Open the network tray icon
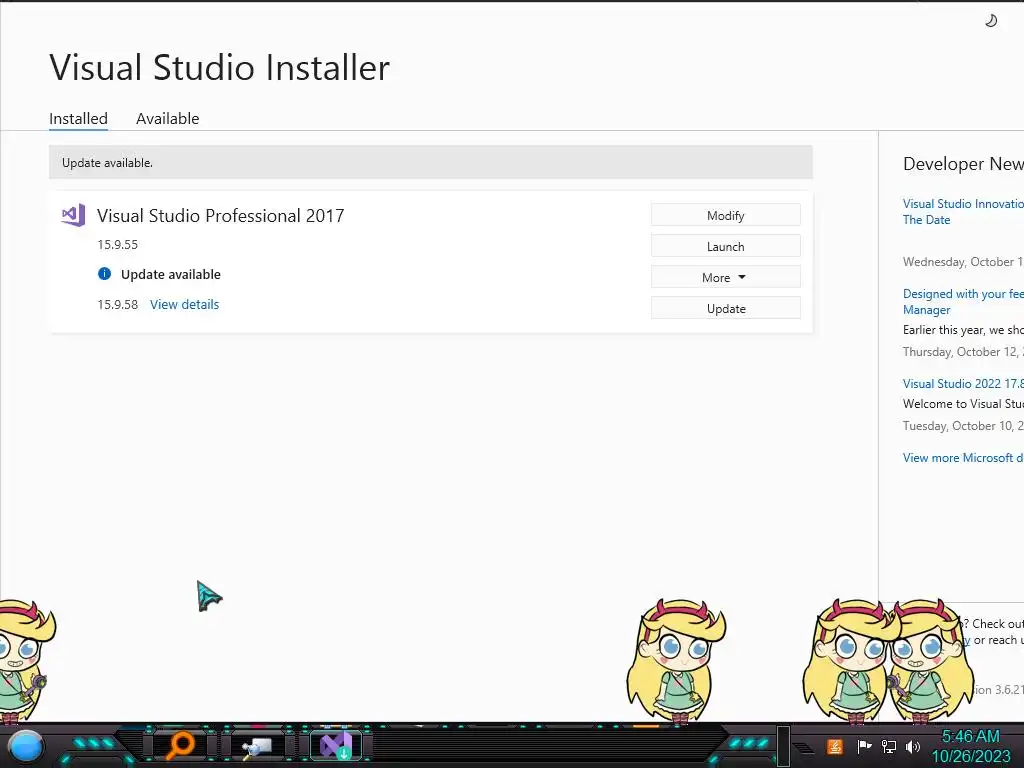 [889, 746]
